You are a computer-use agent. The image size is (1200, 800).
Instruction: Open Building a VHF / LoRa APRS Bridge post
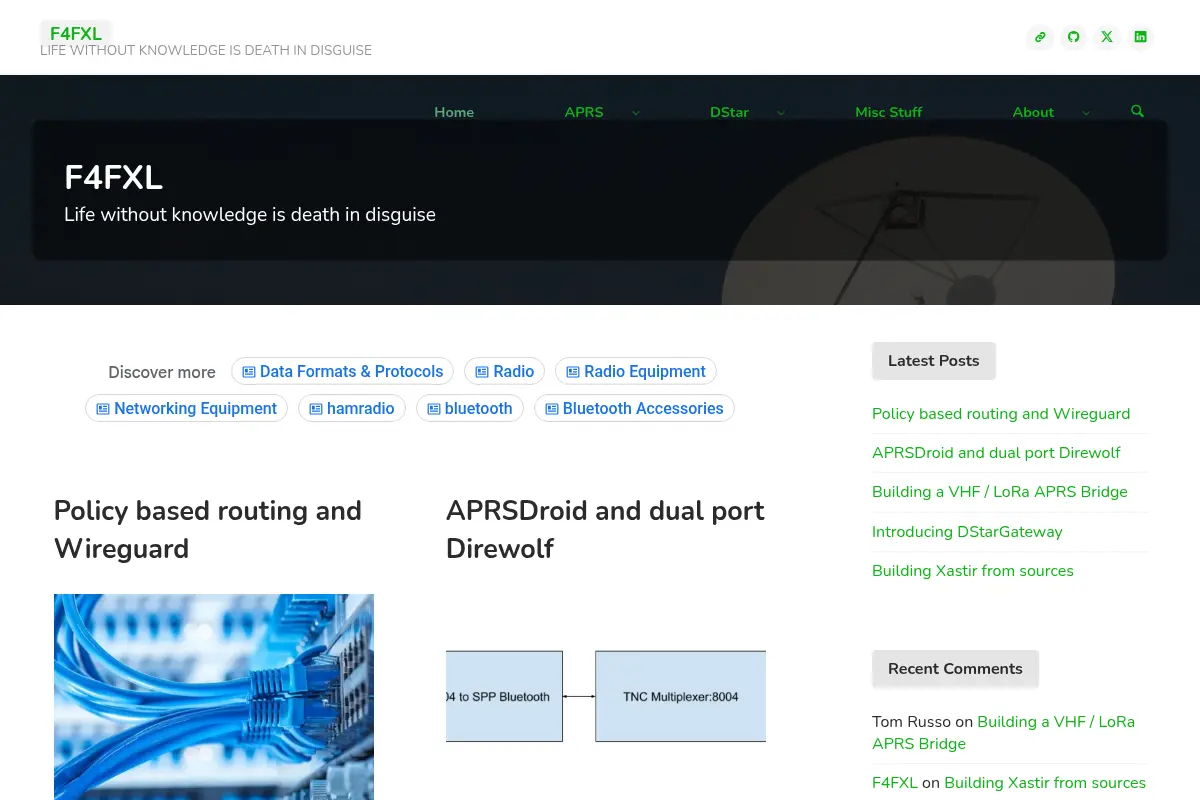click(x=1000, y=491)
